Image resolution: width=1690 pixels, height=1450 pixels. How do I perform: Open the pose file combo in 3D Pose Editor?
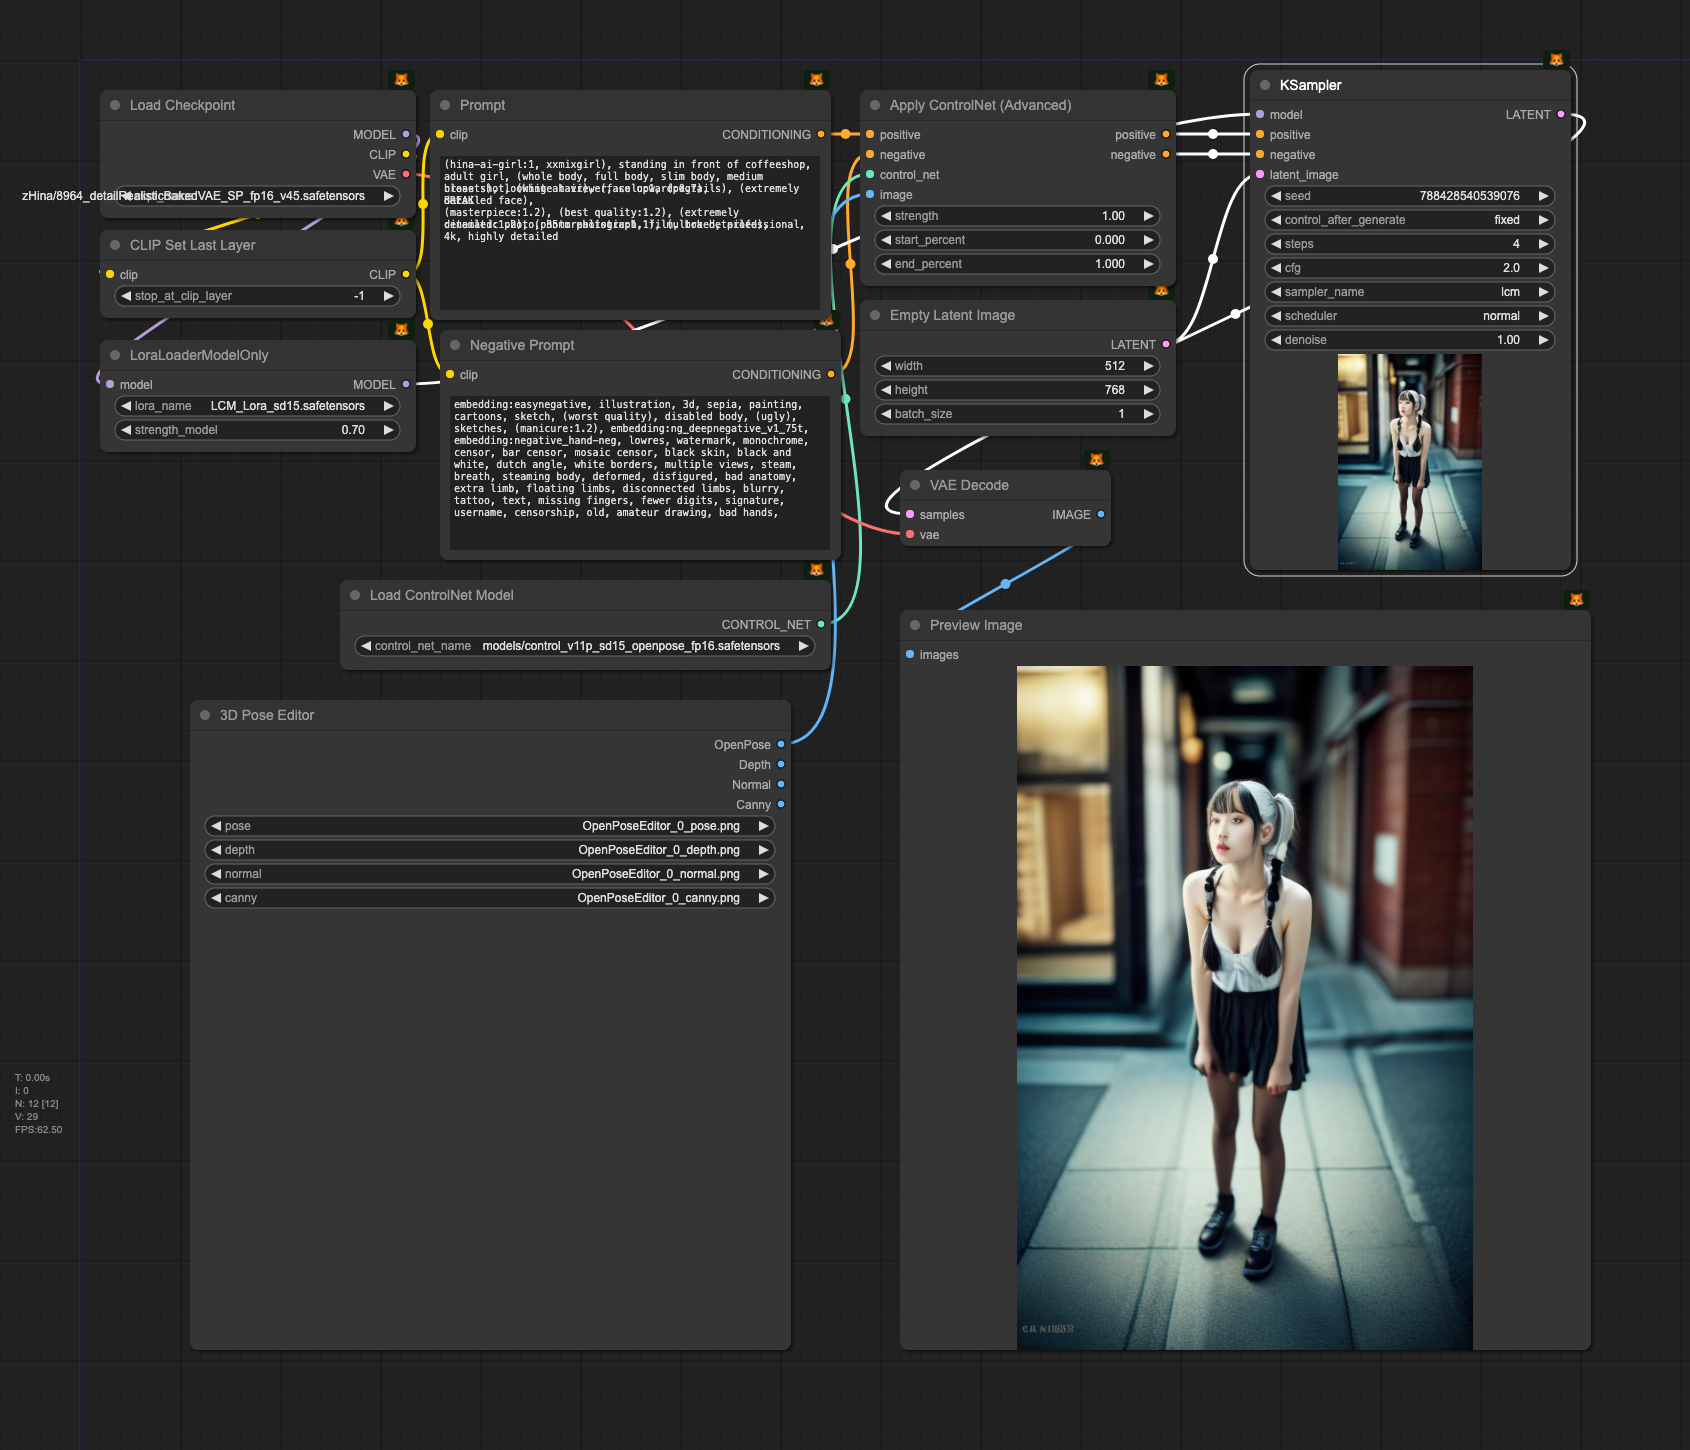click(490, 826)
